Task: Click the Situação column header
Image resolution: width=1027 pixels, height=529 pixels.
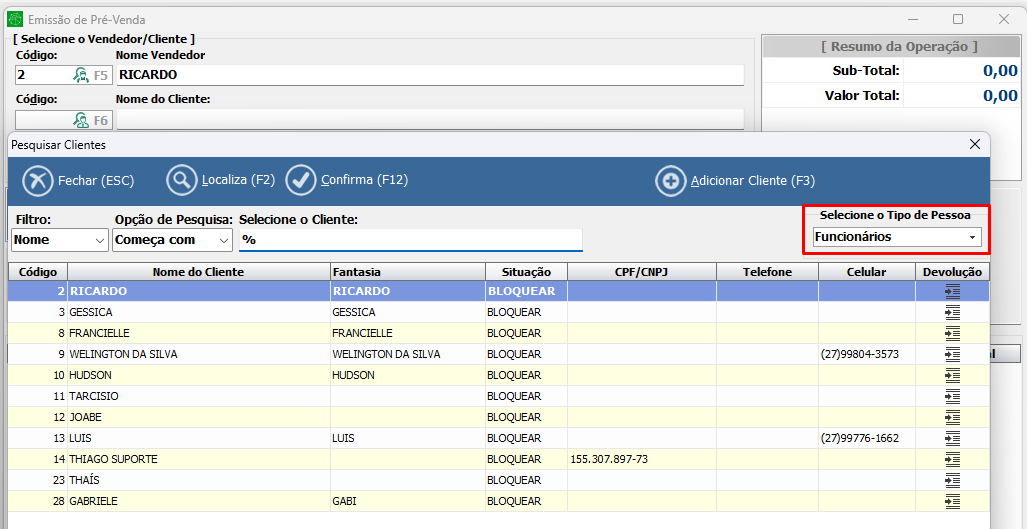Action: (526, 272)
